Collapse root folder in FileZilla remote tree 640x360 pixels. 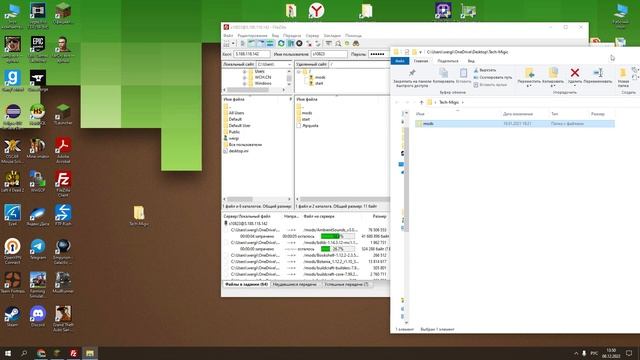299,71
